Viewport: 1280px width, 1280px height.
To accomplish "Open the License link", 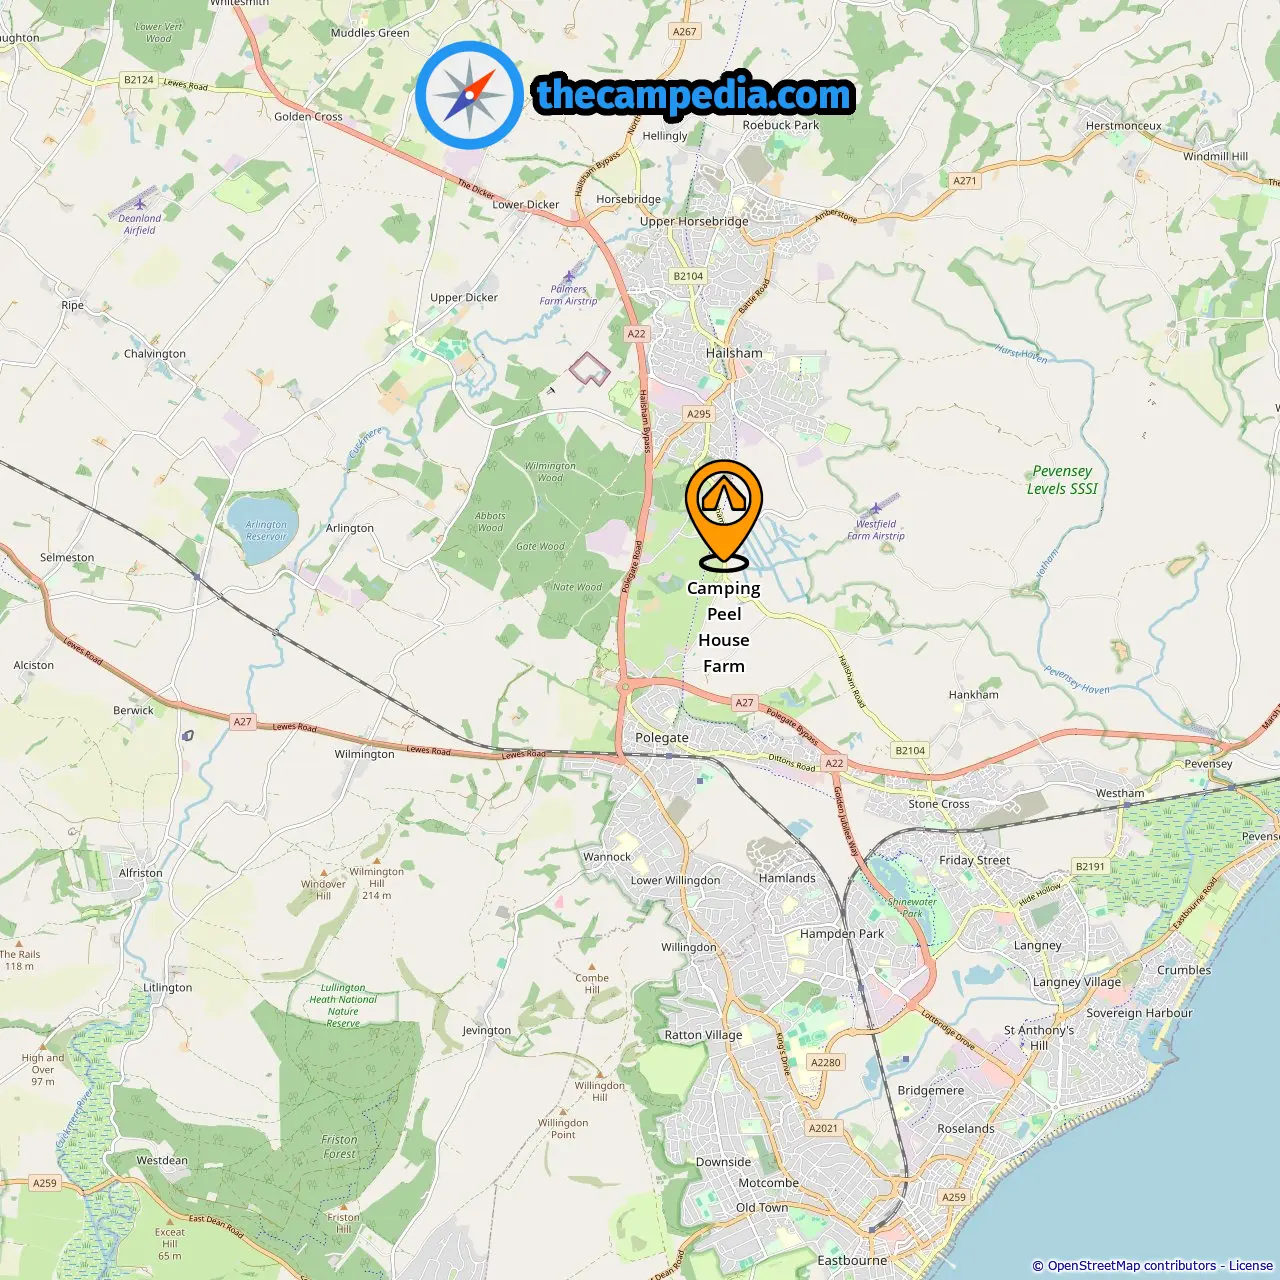I will [x=1251, y=1266].
